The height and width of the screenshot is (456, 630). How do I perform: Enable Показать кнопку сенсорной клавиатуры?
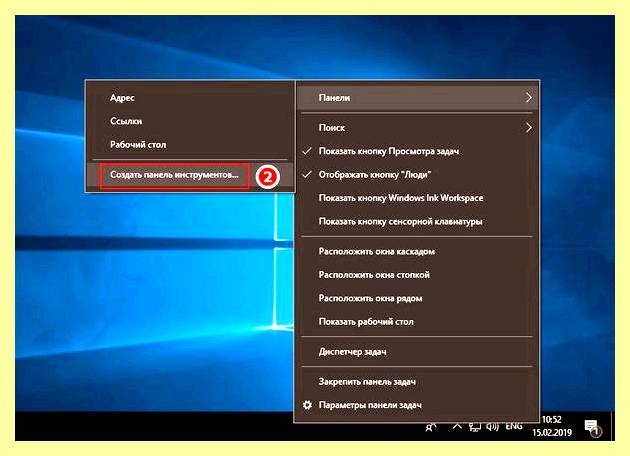tap(418, 221)
